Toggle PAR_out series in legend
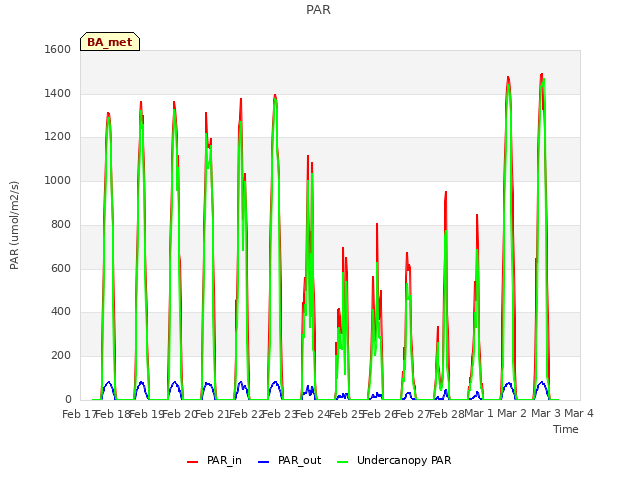 pos(290,460)
